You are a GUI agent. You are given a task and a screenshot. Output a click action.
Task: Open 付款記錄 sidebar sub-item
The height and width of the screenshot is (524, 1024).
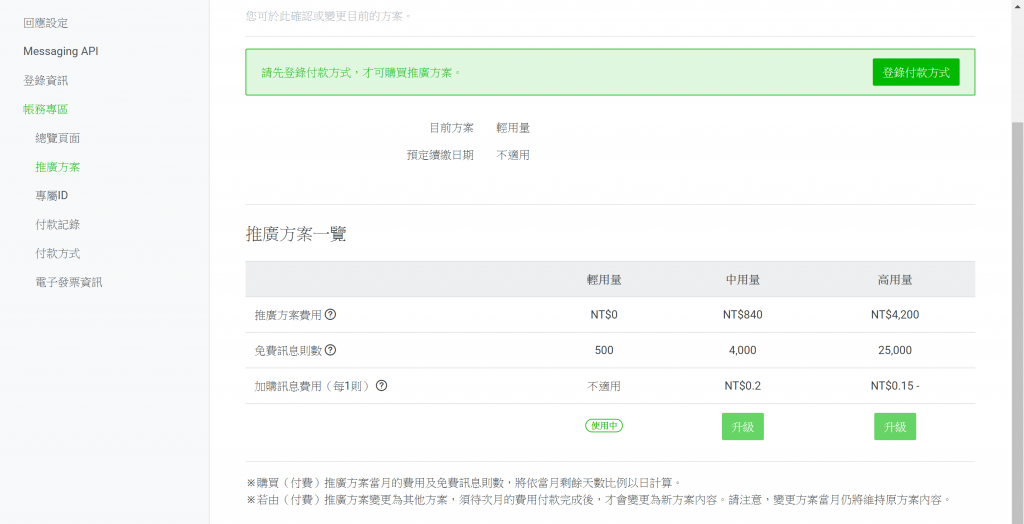point(58,225)
